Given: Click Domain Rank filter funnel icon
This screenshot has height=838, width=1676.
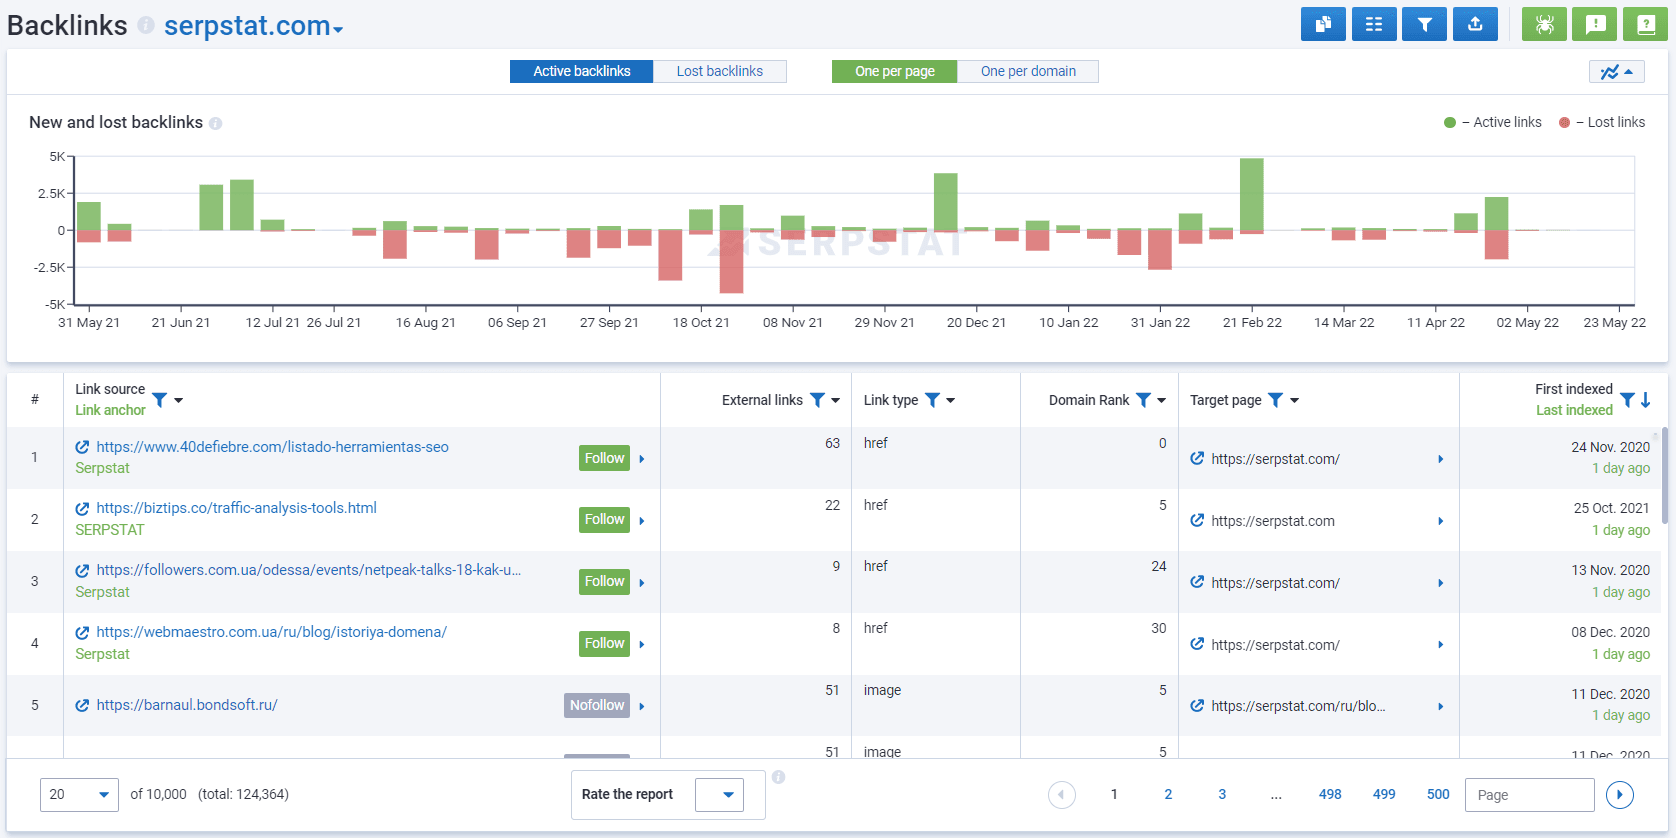Looking at the screenshot, I should point(1143,400).
